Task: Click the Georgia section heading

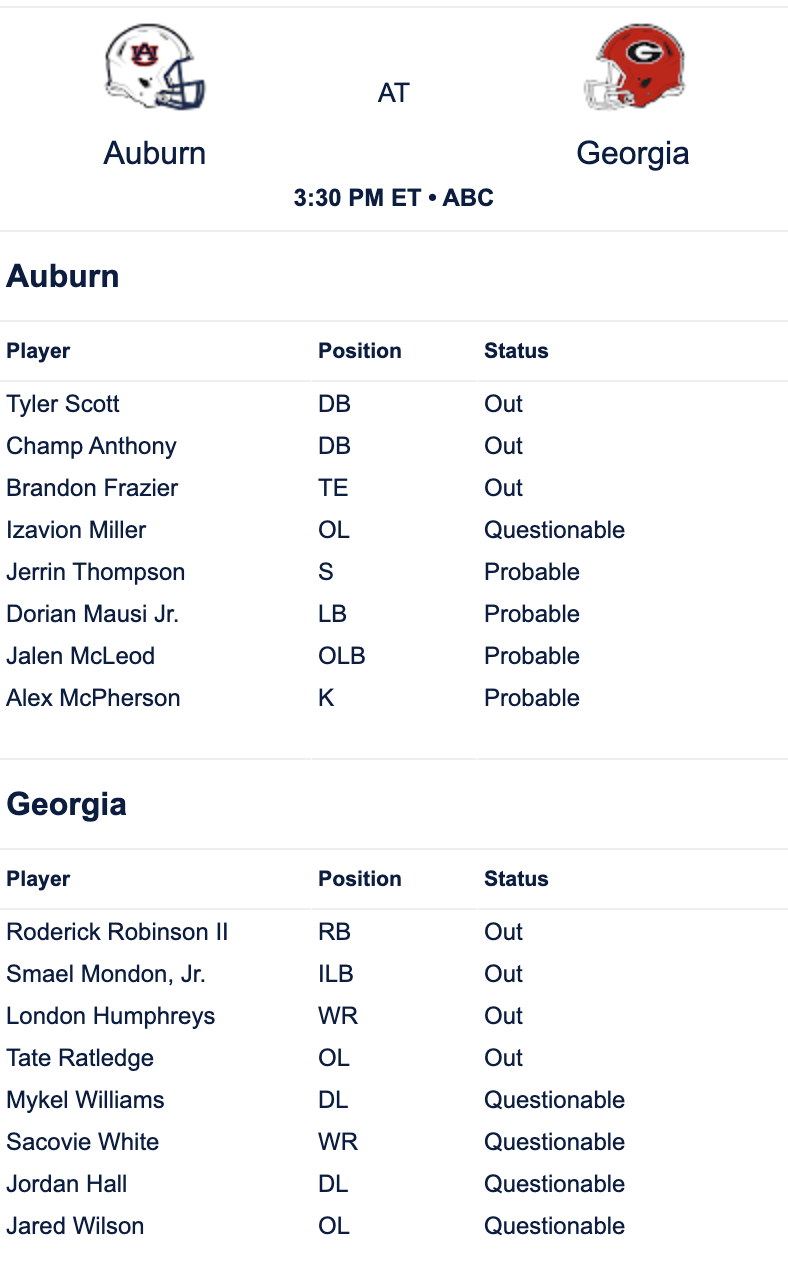Action: click(66, 804)
